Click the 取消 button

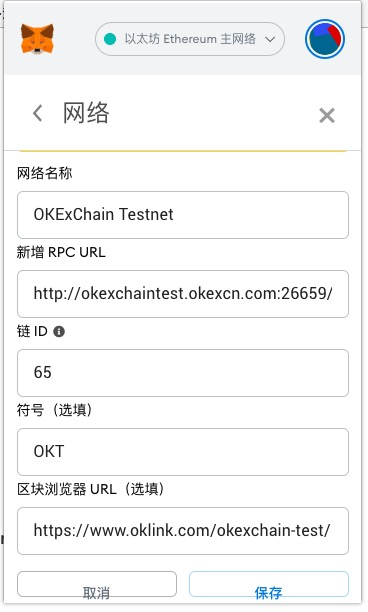[97, 584]
